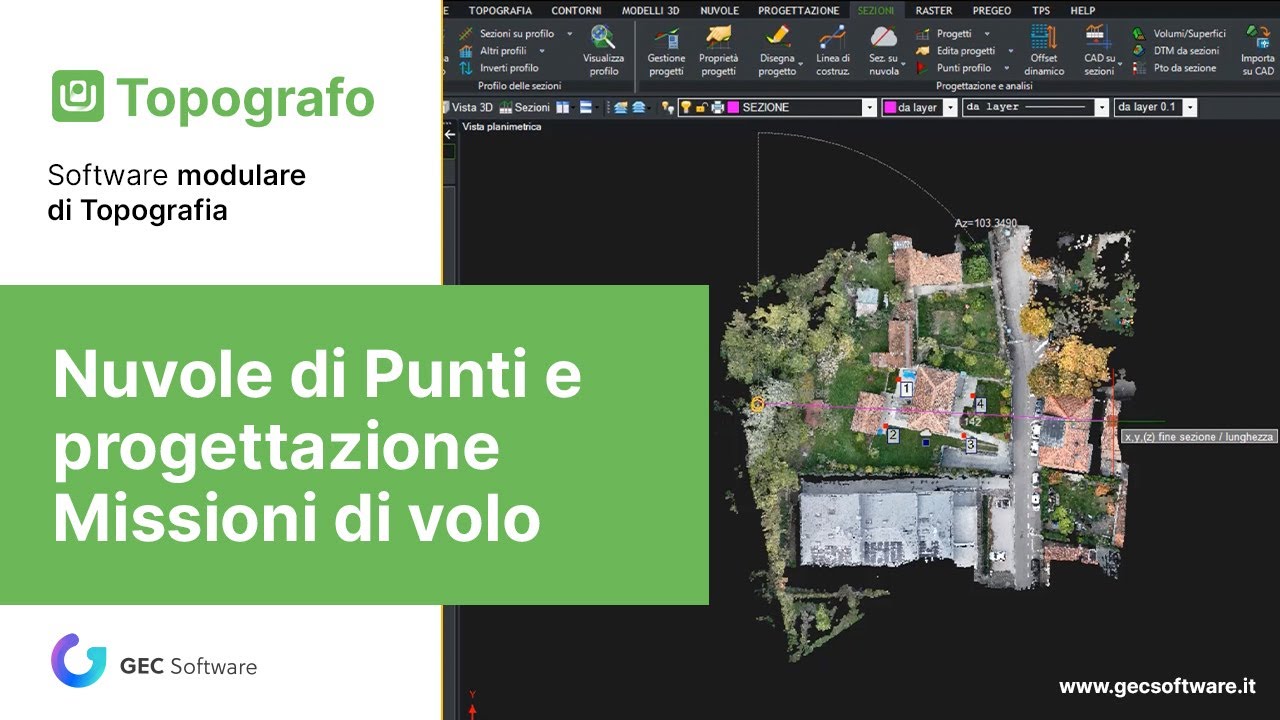The height and width of the screenshot is (720, 1280).
Task: Click Pto da sezione icon
Action: click(x=1139, y=68)
